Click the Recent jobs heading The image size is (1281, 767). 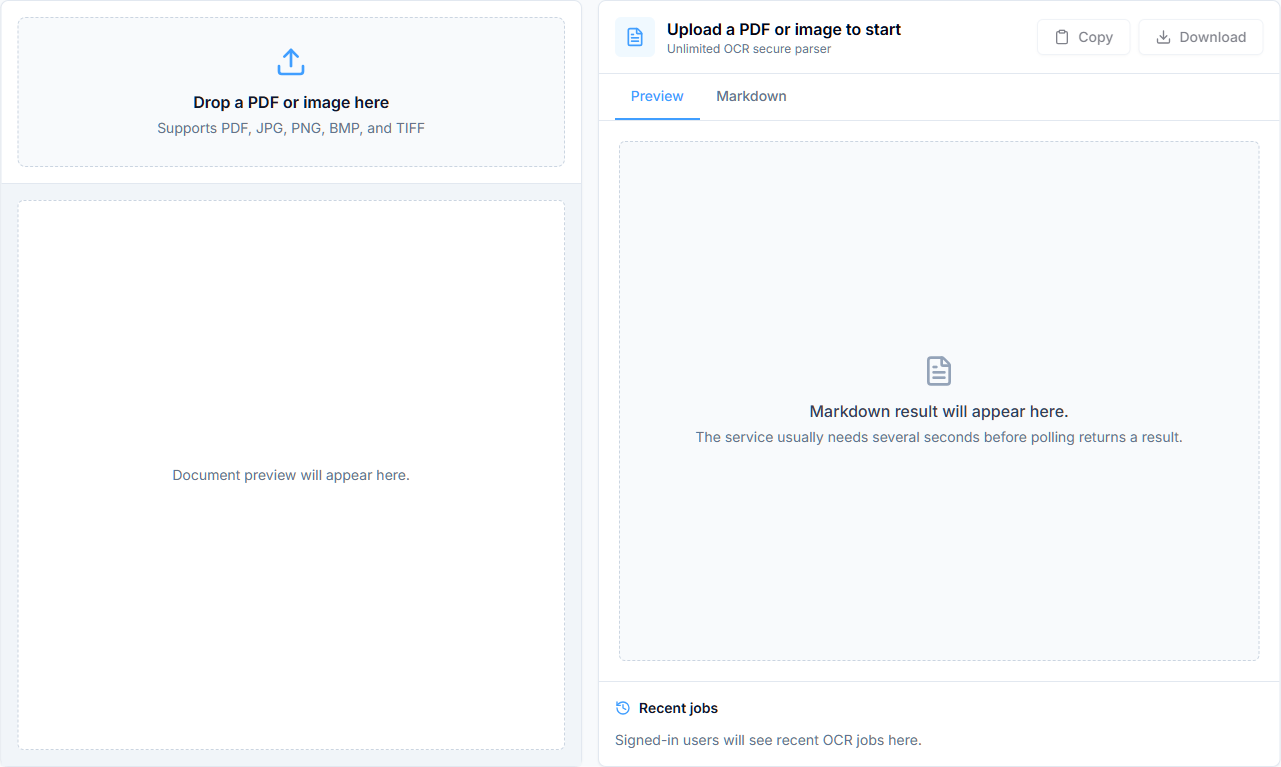click(678, 708)
